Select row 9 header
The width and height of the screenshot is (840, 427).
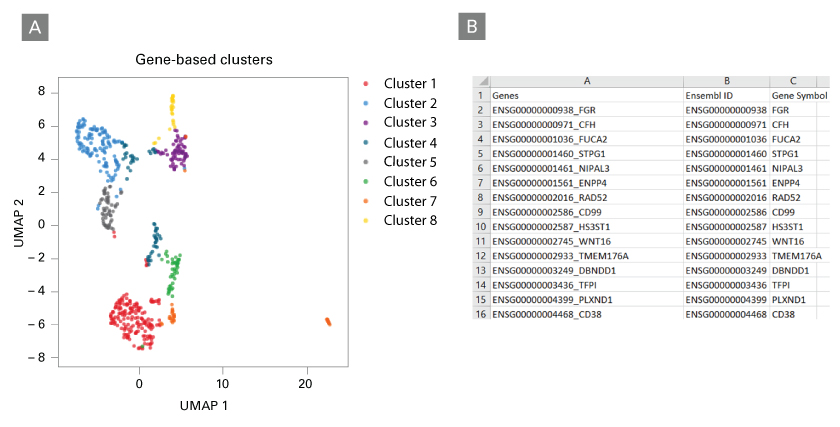point(481,212)
